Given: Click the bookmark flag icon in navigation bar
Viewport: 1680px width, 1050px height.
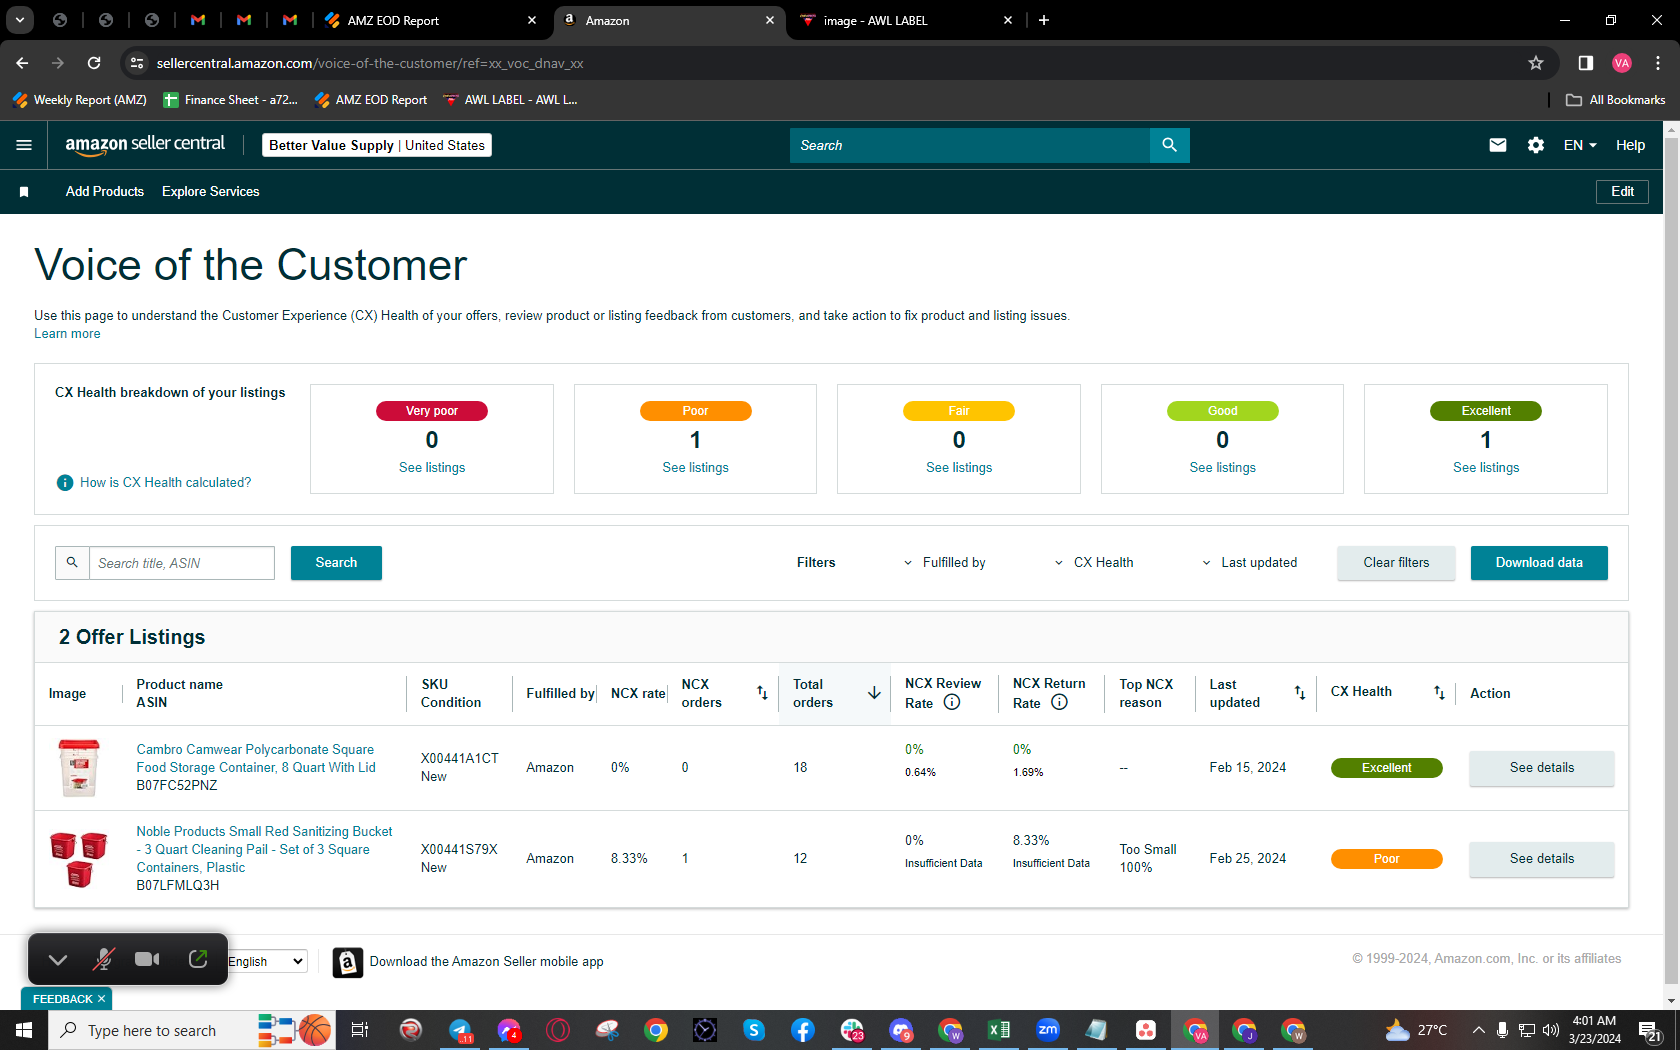Looking at the screenshot, I should pyautogui.click(x=24, y=192).
